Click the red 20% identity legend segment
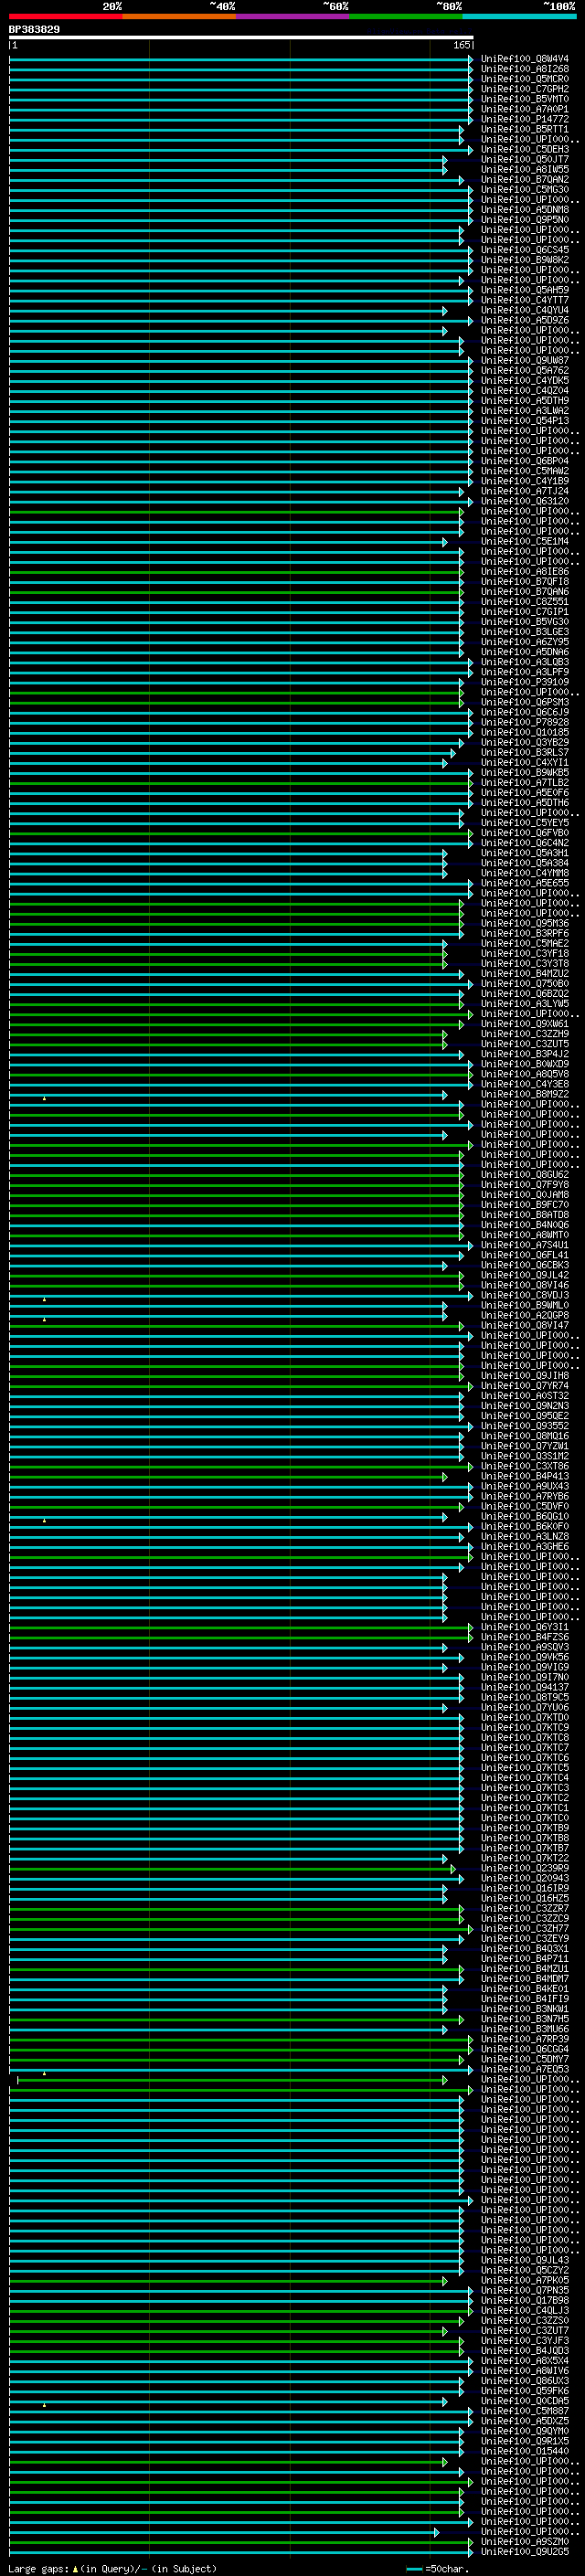The height and width of the screenshot is (2576, 585). (x=65, y=16)
